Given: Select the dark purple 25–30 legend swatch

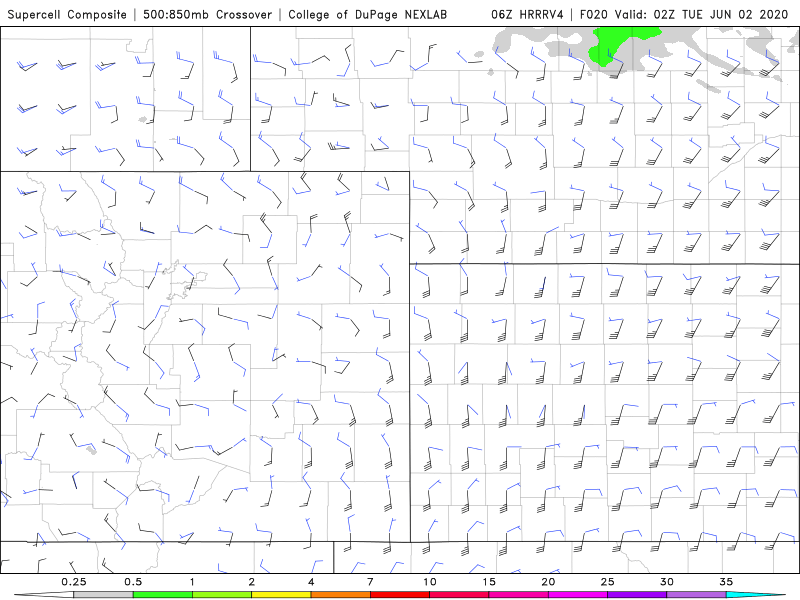Looking at the screenshot, I should [637, 595].
